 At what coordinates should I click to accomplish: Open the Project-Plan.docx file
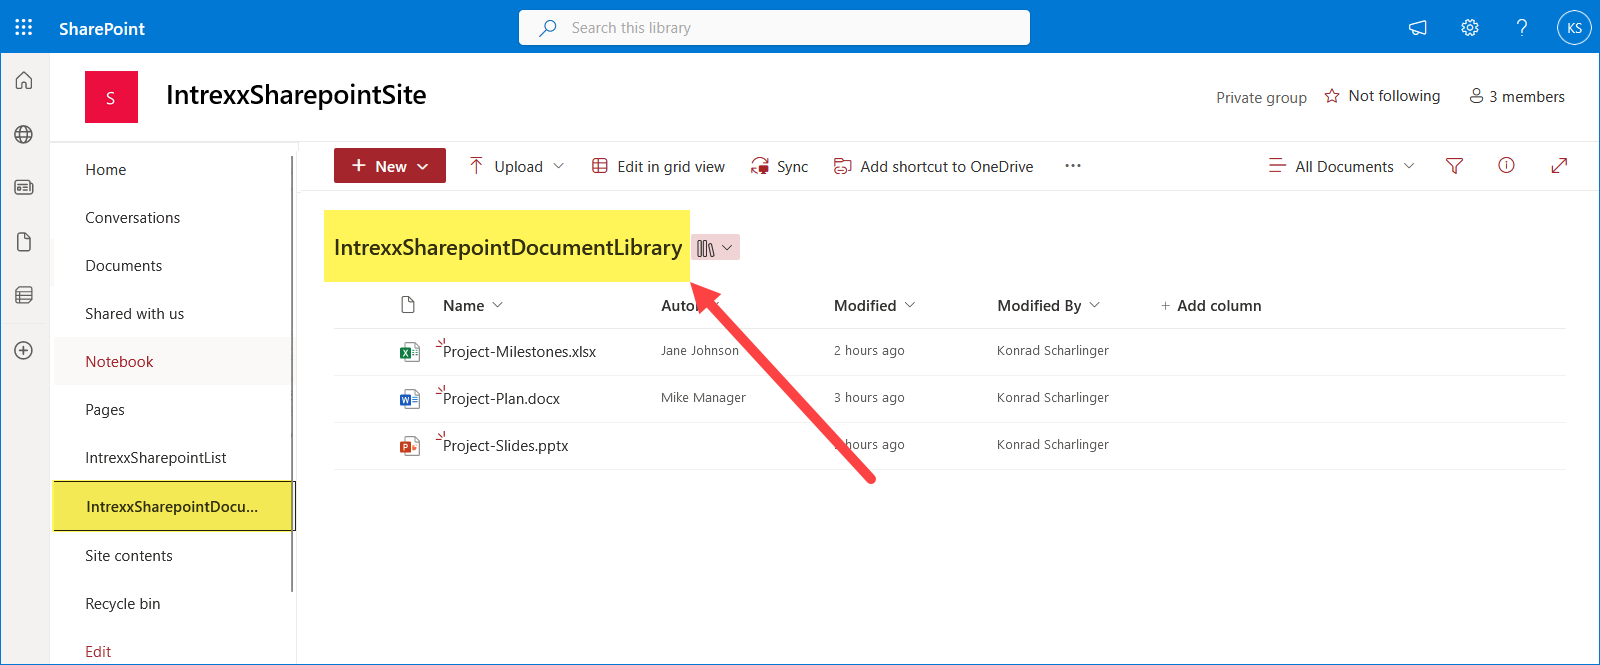(501, 399)
